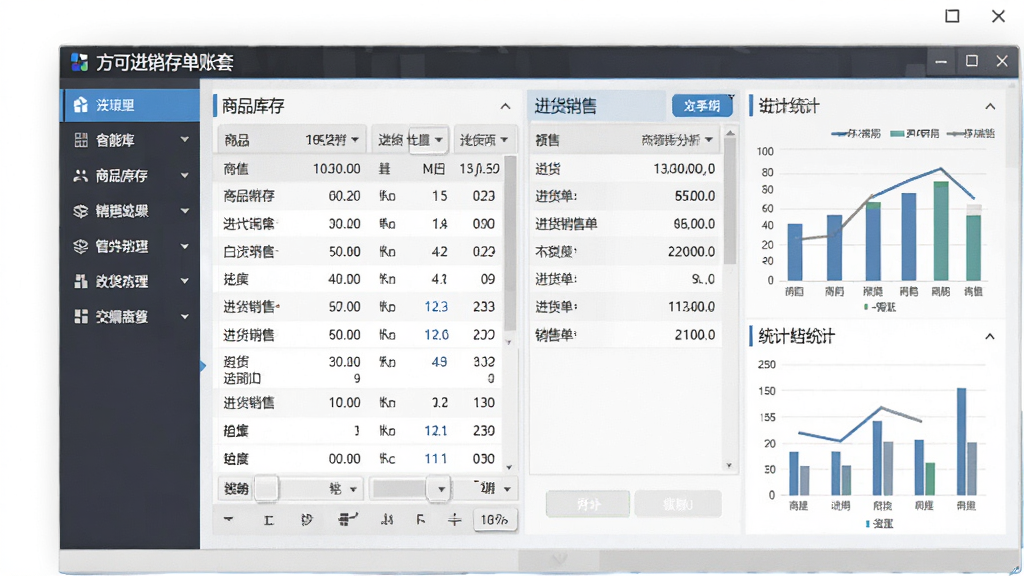Maximize the inner 方可进销存 window
The height and width of the screenshot is (576, 1024).
[x=972, y=61]
